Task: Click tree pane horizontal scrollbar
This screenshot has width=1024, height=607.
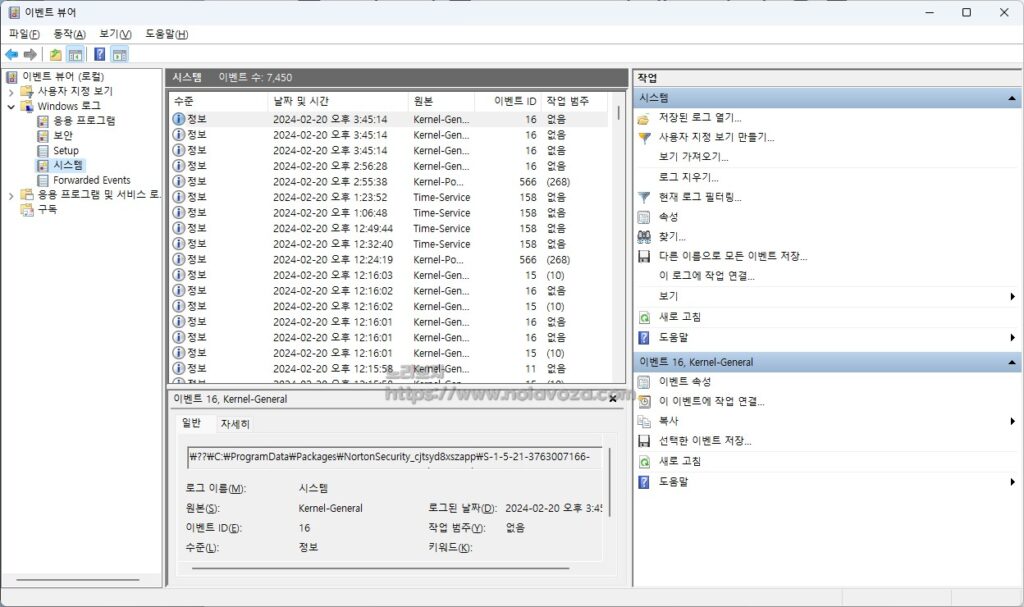Action: tap(78, 580)
